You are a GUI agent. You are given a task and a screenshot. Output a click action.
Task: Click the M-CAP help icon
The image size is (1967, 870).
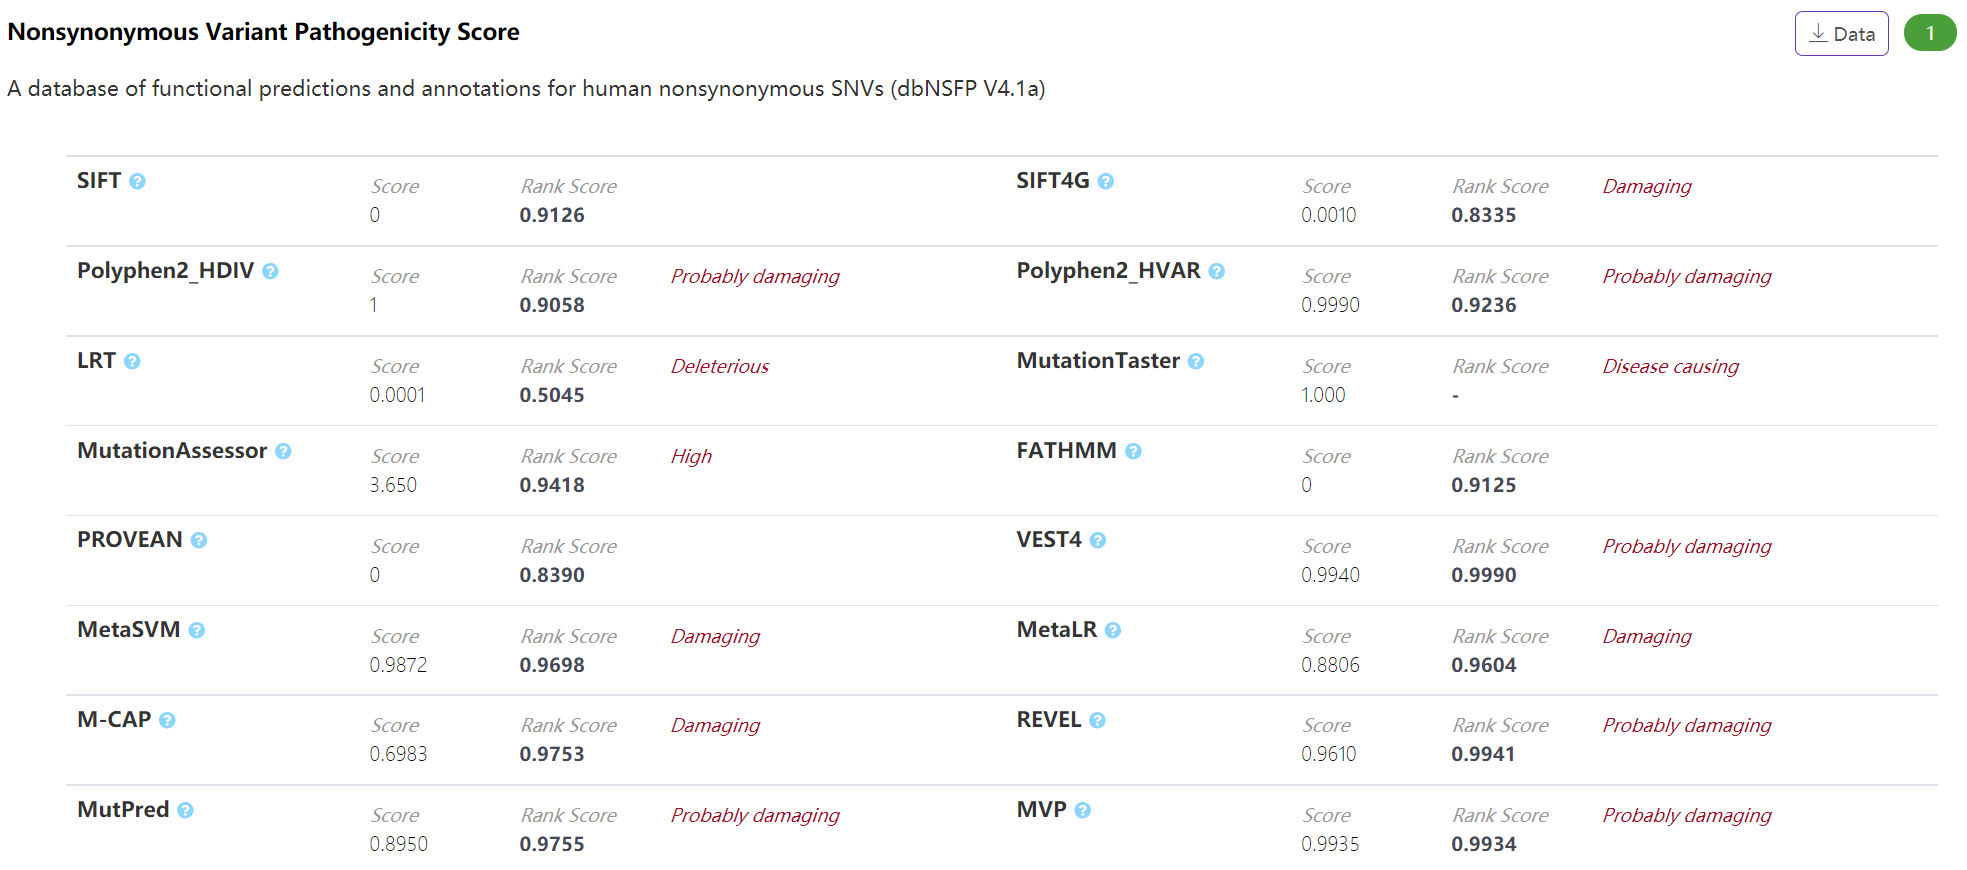(x=167, y=720)
